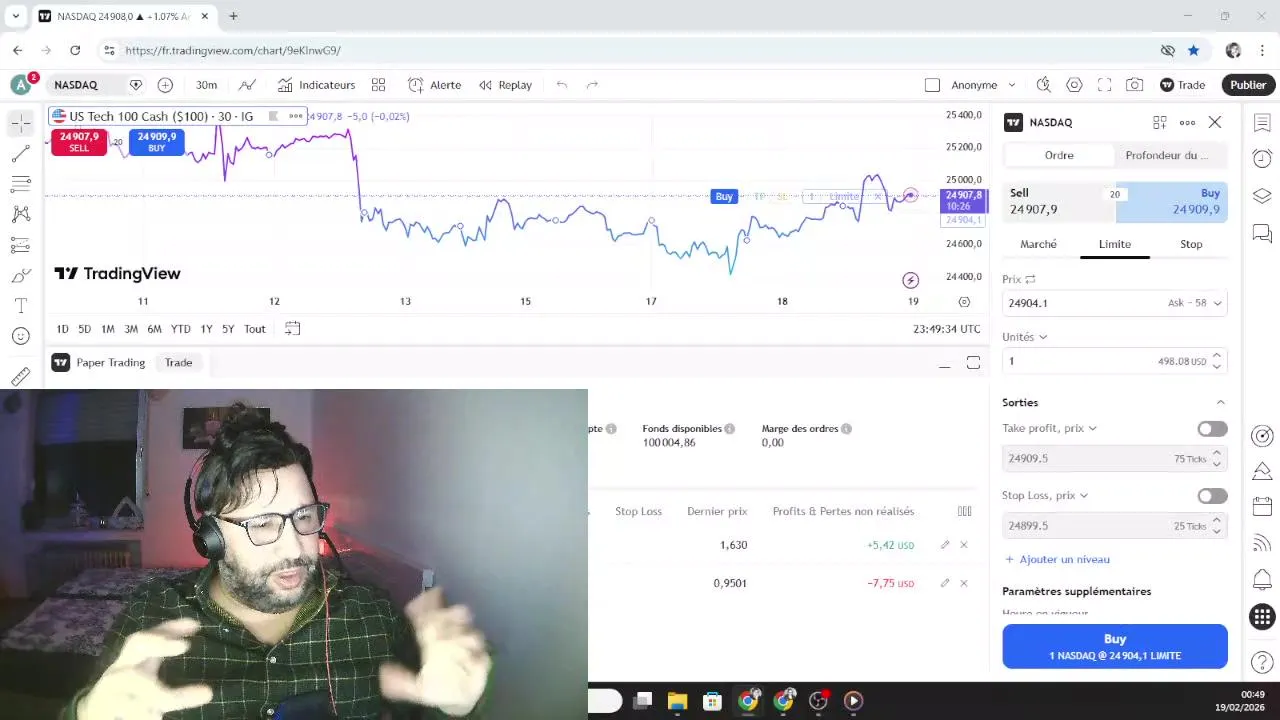The image size is (1280, 720).
Task: Select the brush drawing tool
Action: click(x=21, y=275)
